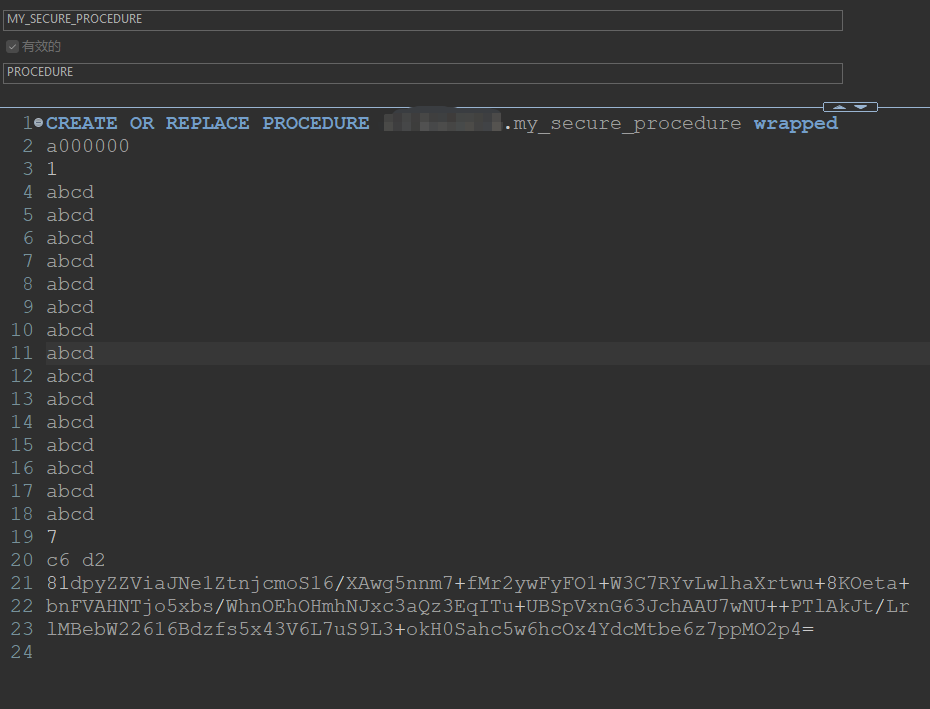Click the MY_SECURE_PROCEDURE name field
This screenshot has height=709, width=930.
pyautogui.click(x=422, y=20)
